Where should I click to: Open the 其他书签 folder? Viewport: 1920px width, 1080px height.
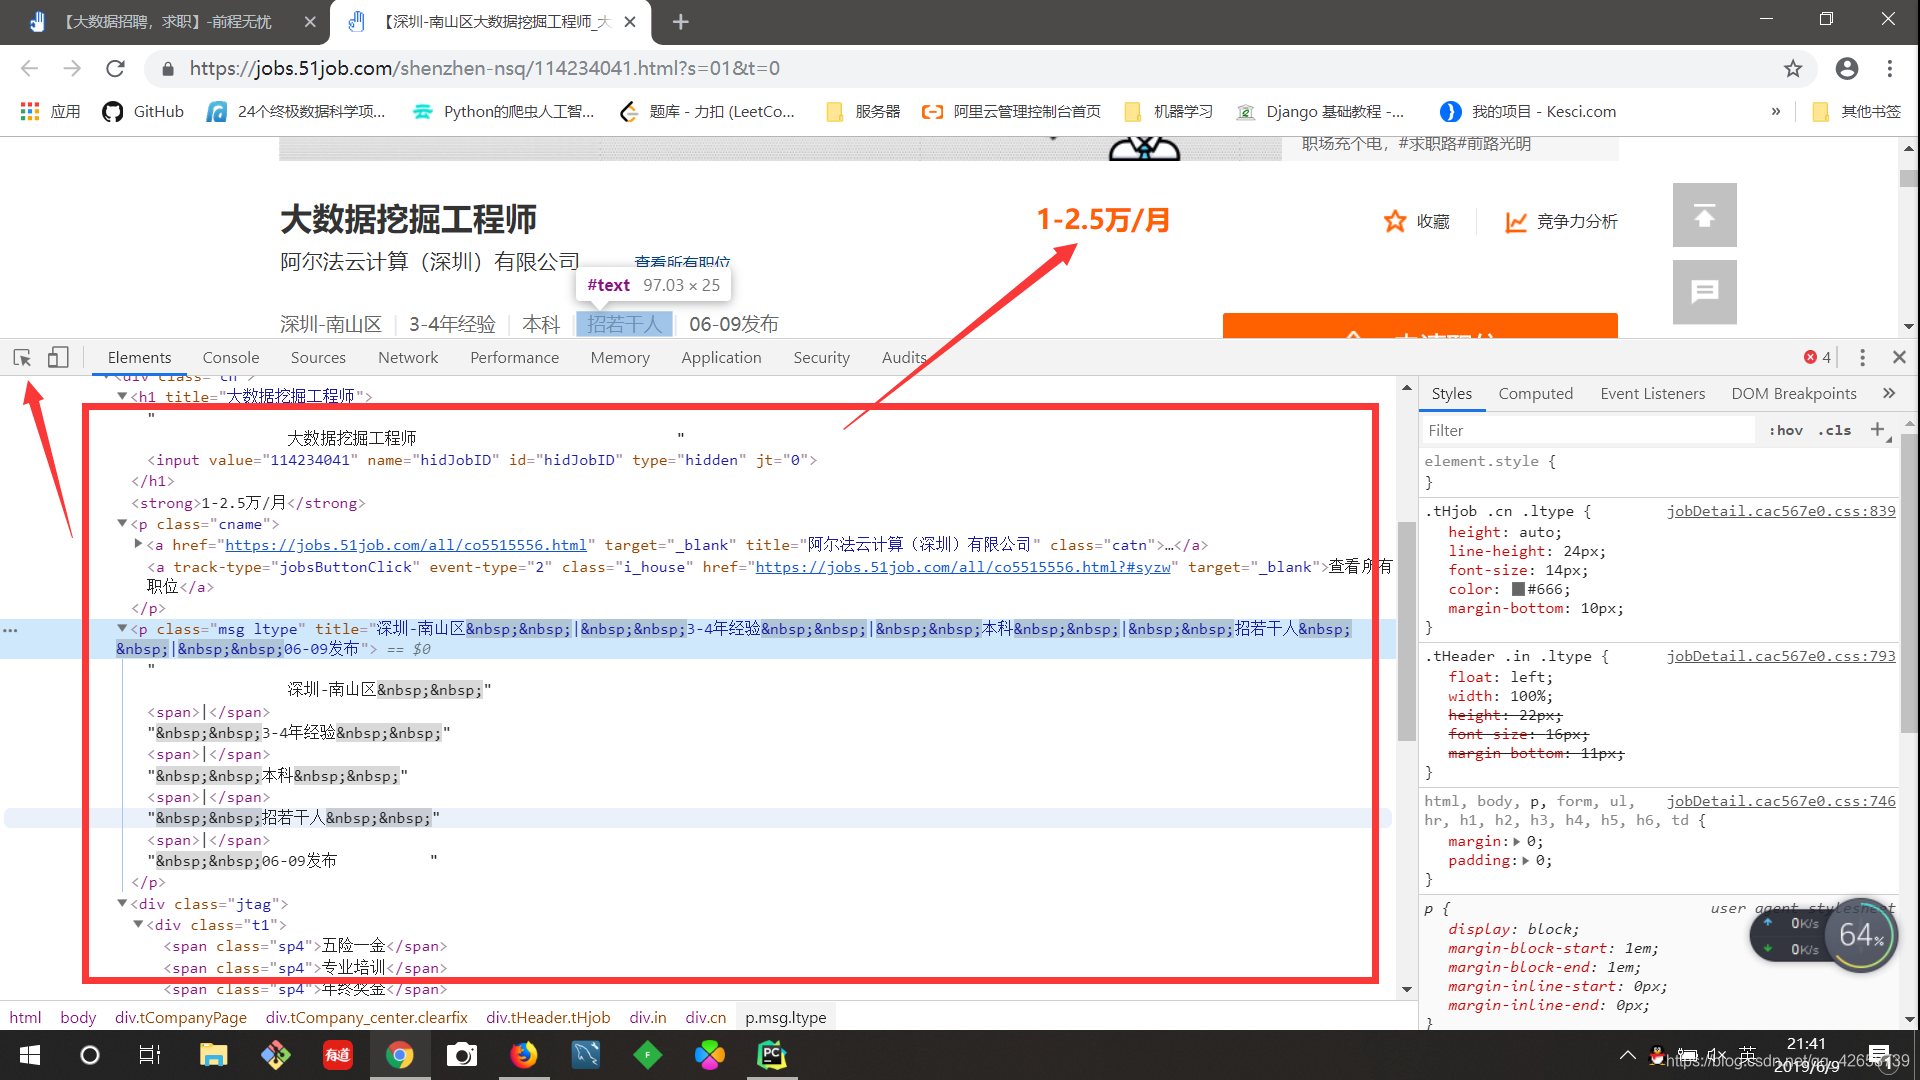[1857, 111]
